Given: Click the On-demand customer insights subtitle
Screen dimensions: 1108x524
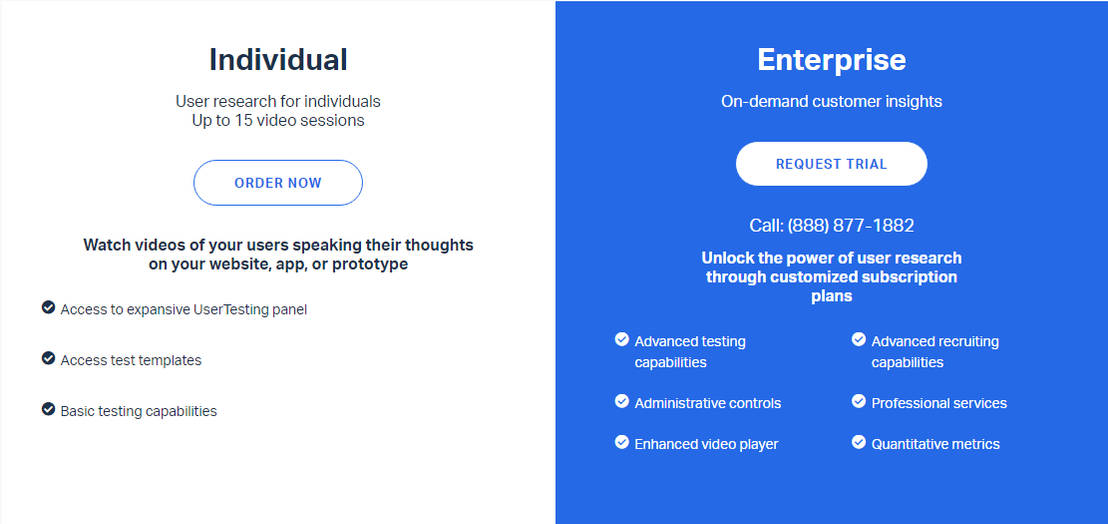Looking at the screenshot, I should [831, 101].
